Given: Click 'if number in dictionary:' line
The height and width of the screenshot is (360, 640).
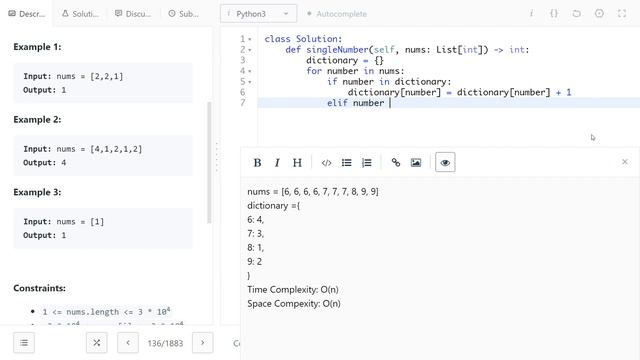Looking at the screenshot, I should pyautogui.click(x=389, y=82).
